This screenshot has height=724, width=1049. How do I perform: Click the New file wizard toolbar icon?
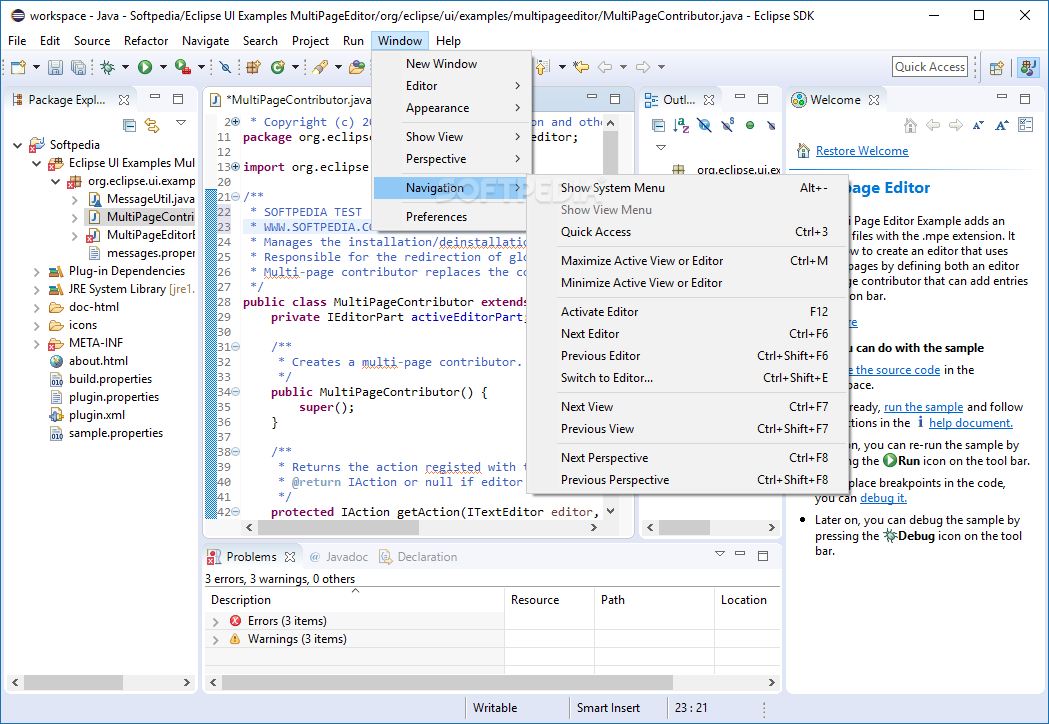18,67
